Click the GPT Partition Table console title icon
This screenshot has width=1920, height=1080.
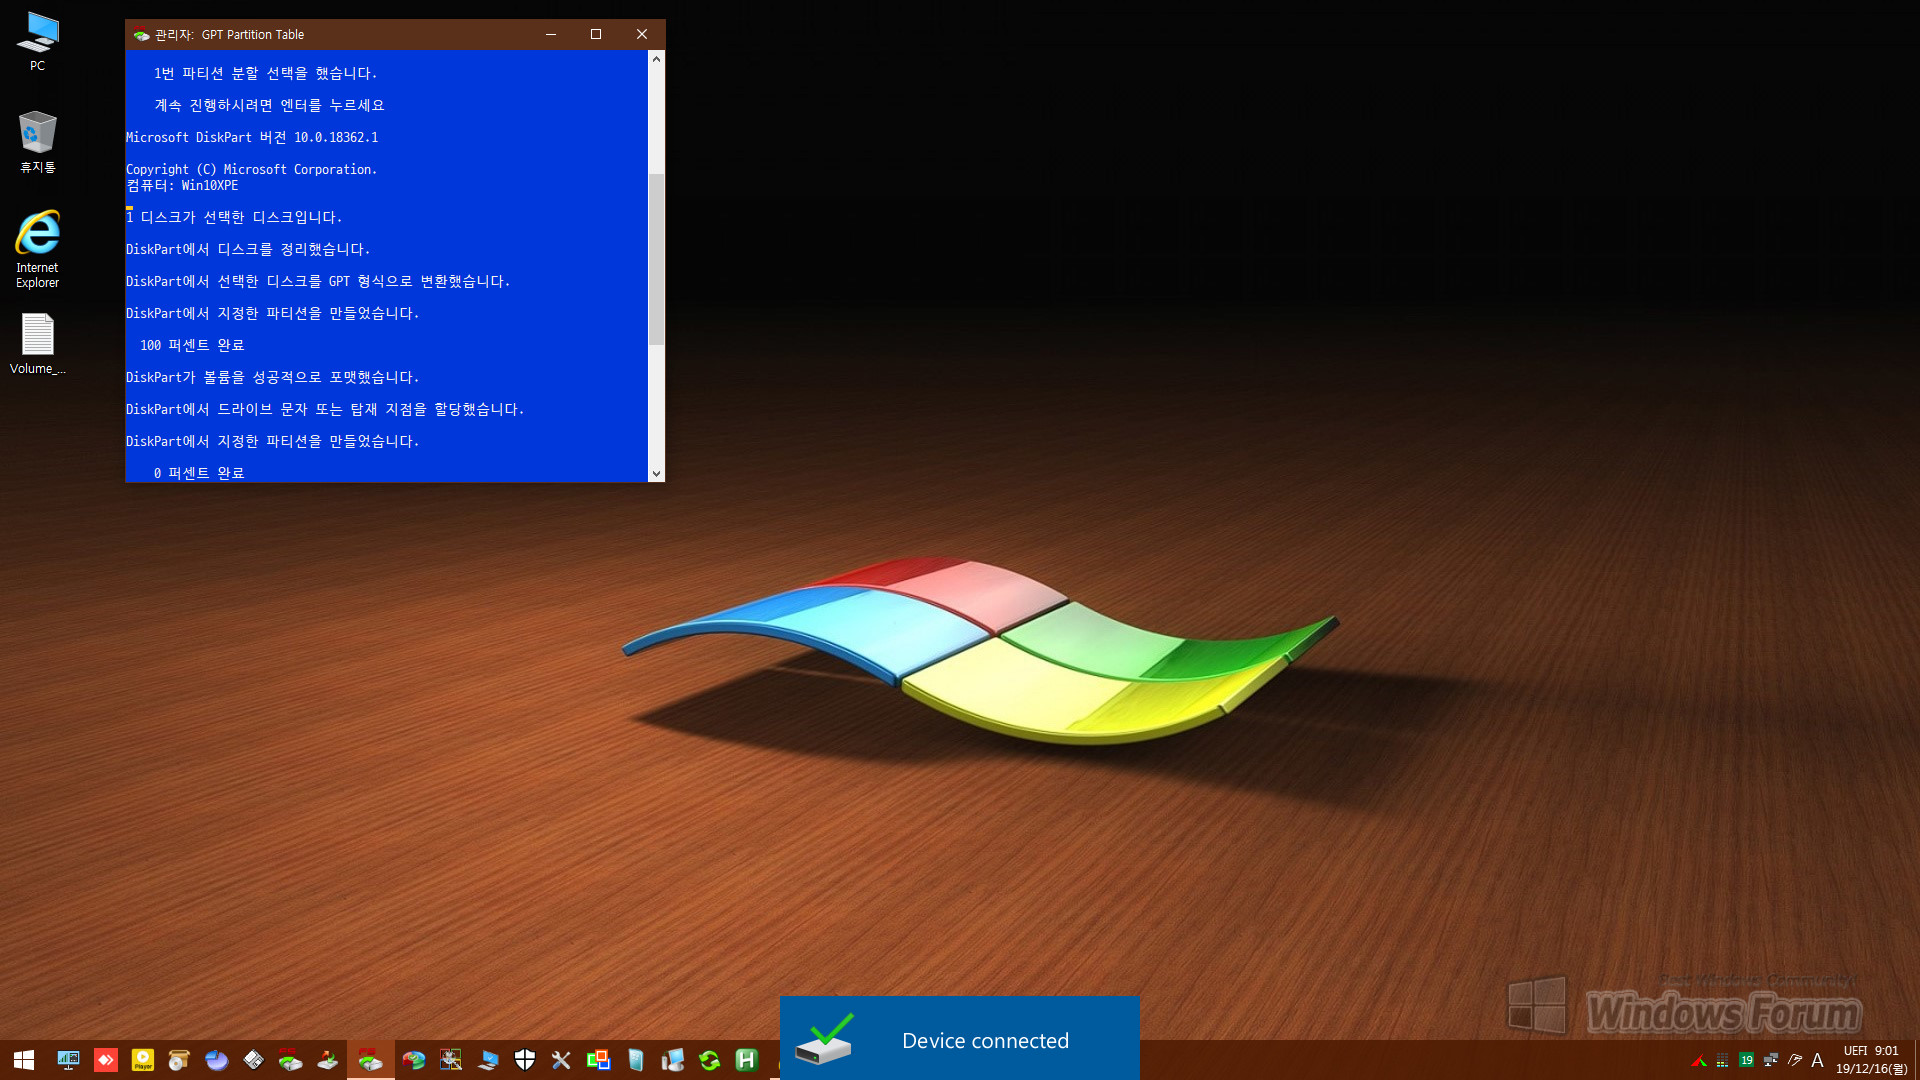tap(141, 34)
